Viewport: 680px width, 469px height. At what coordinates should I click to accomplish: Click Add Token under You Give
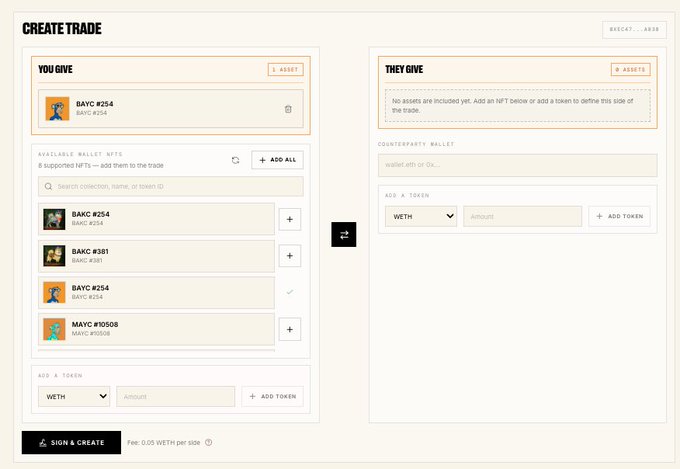pos(272,397)
